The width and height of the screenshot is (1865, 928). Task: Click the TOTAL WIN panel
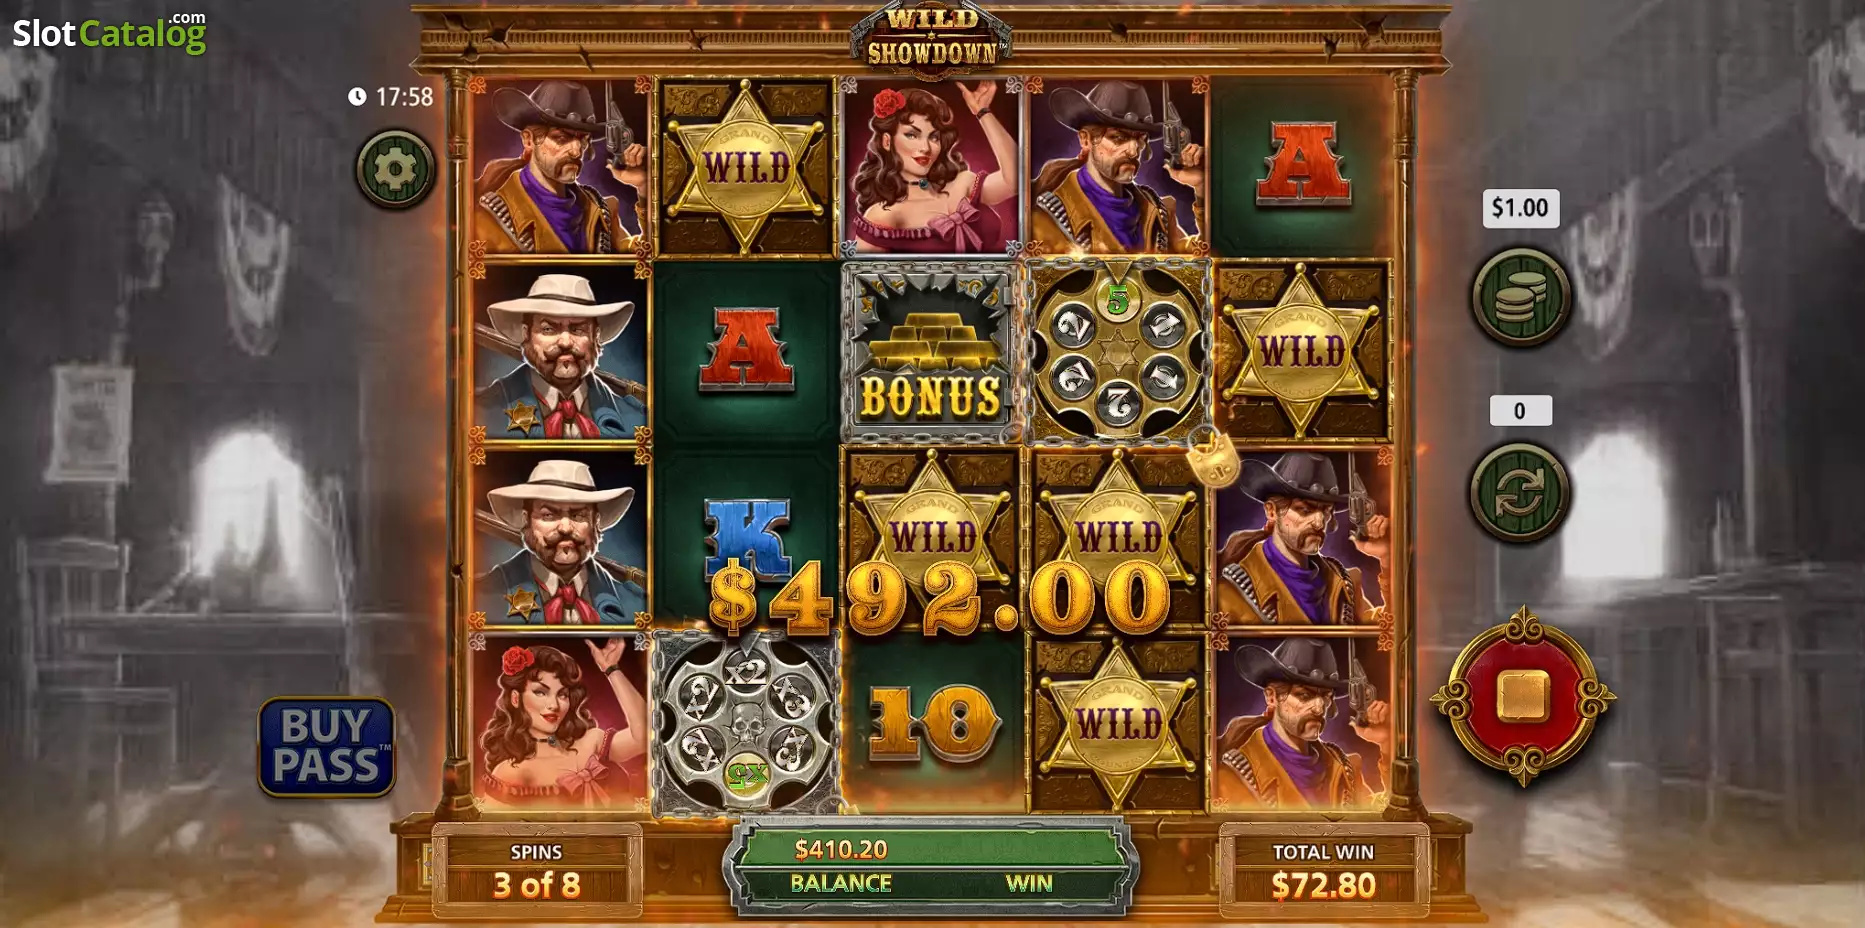(x=1323, y=870)
